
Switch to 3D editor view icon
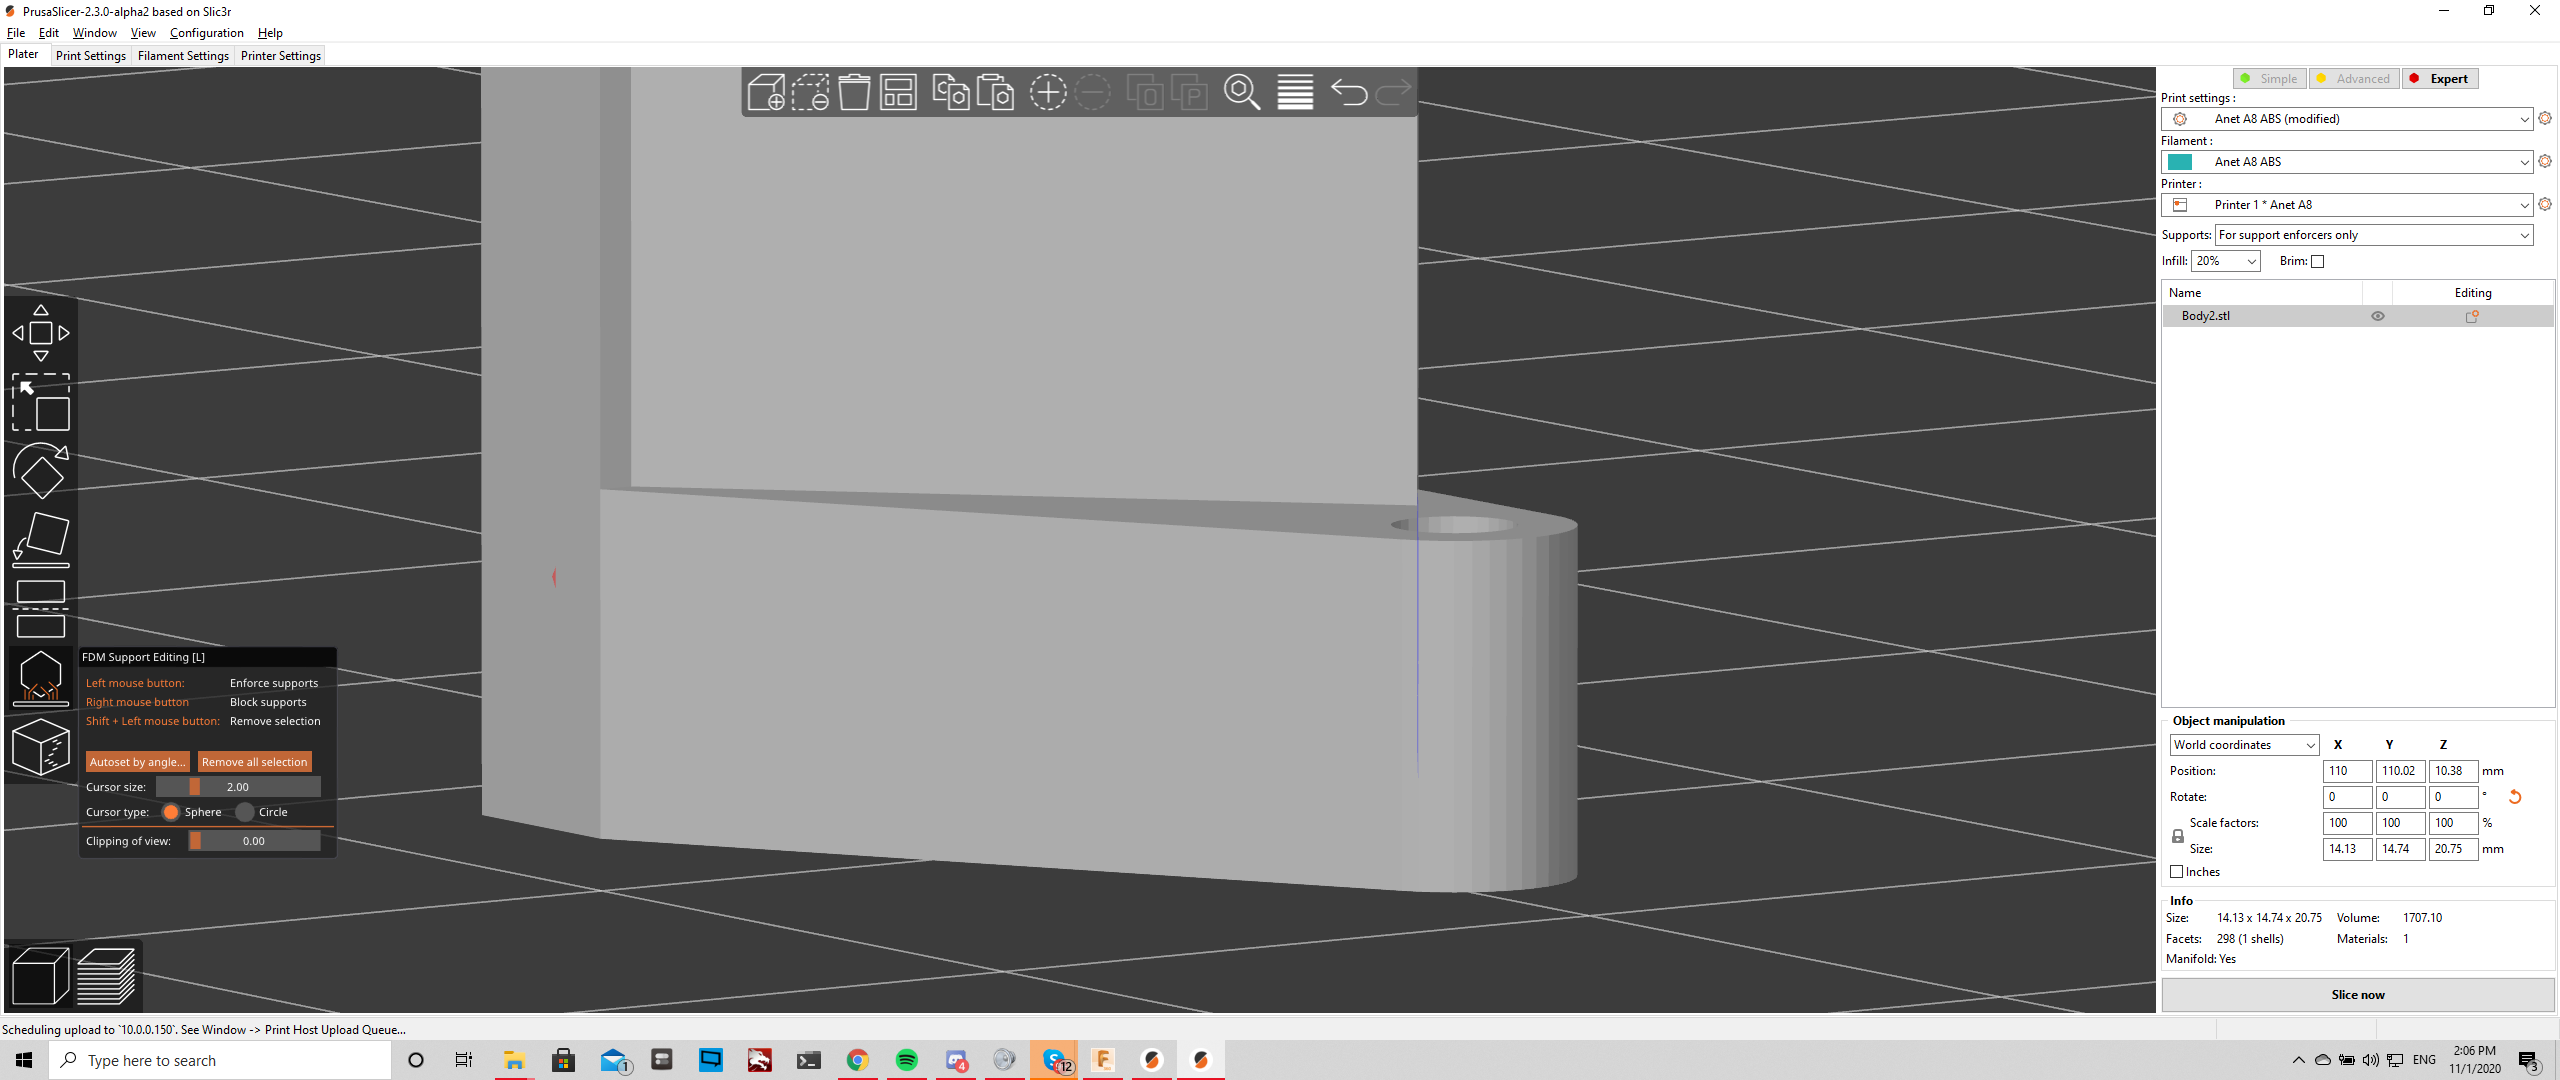point(40,975)
